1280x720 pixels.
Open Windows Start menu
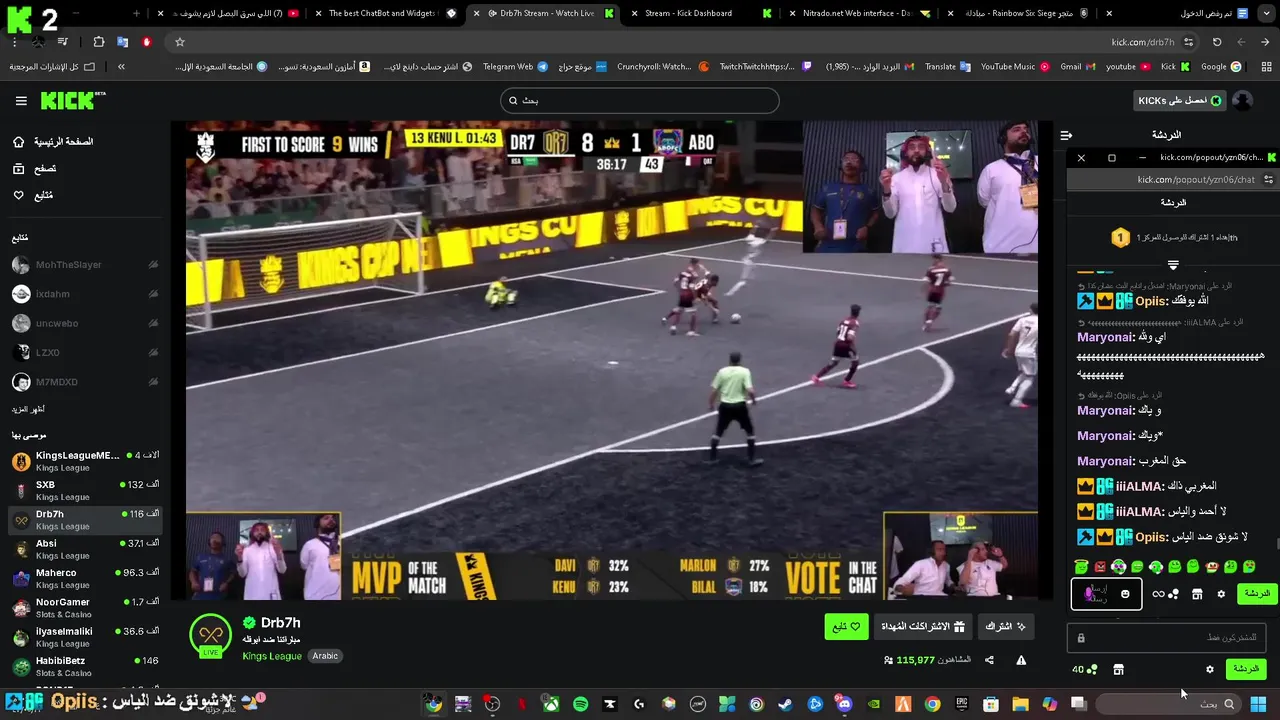click(1258, 705)
